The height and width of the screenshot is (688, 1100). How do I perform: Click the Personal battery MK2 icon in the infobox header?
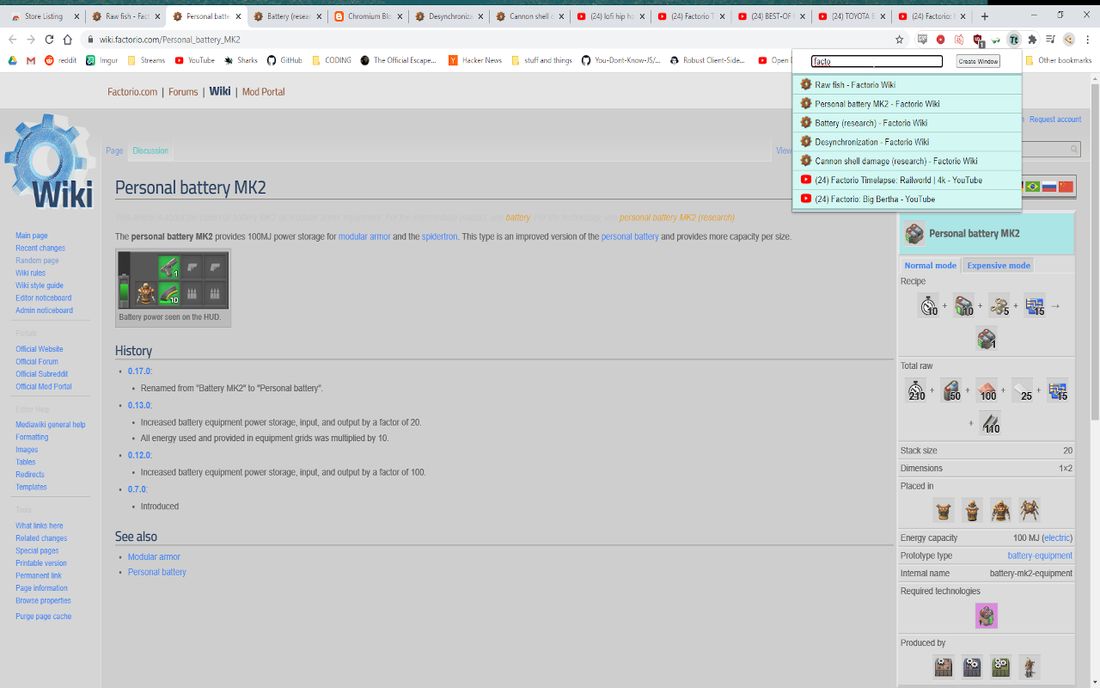(x=913, y=233)
